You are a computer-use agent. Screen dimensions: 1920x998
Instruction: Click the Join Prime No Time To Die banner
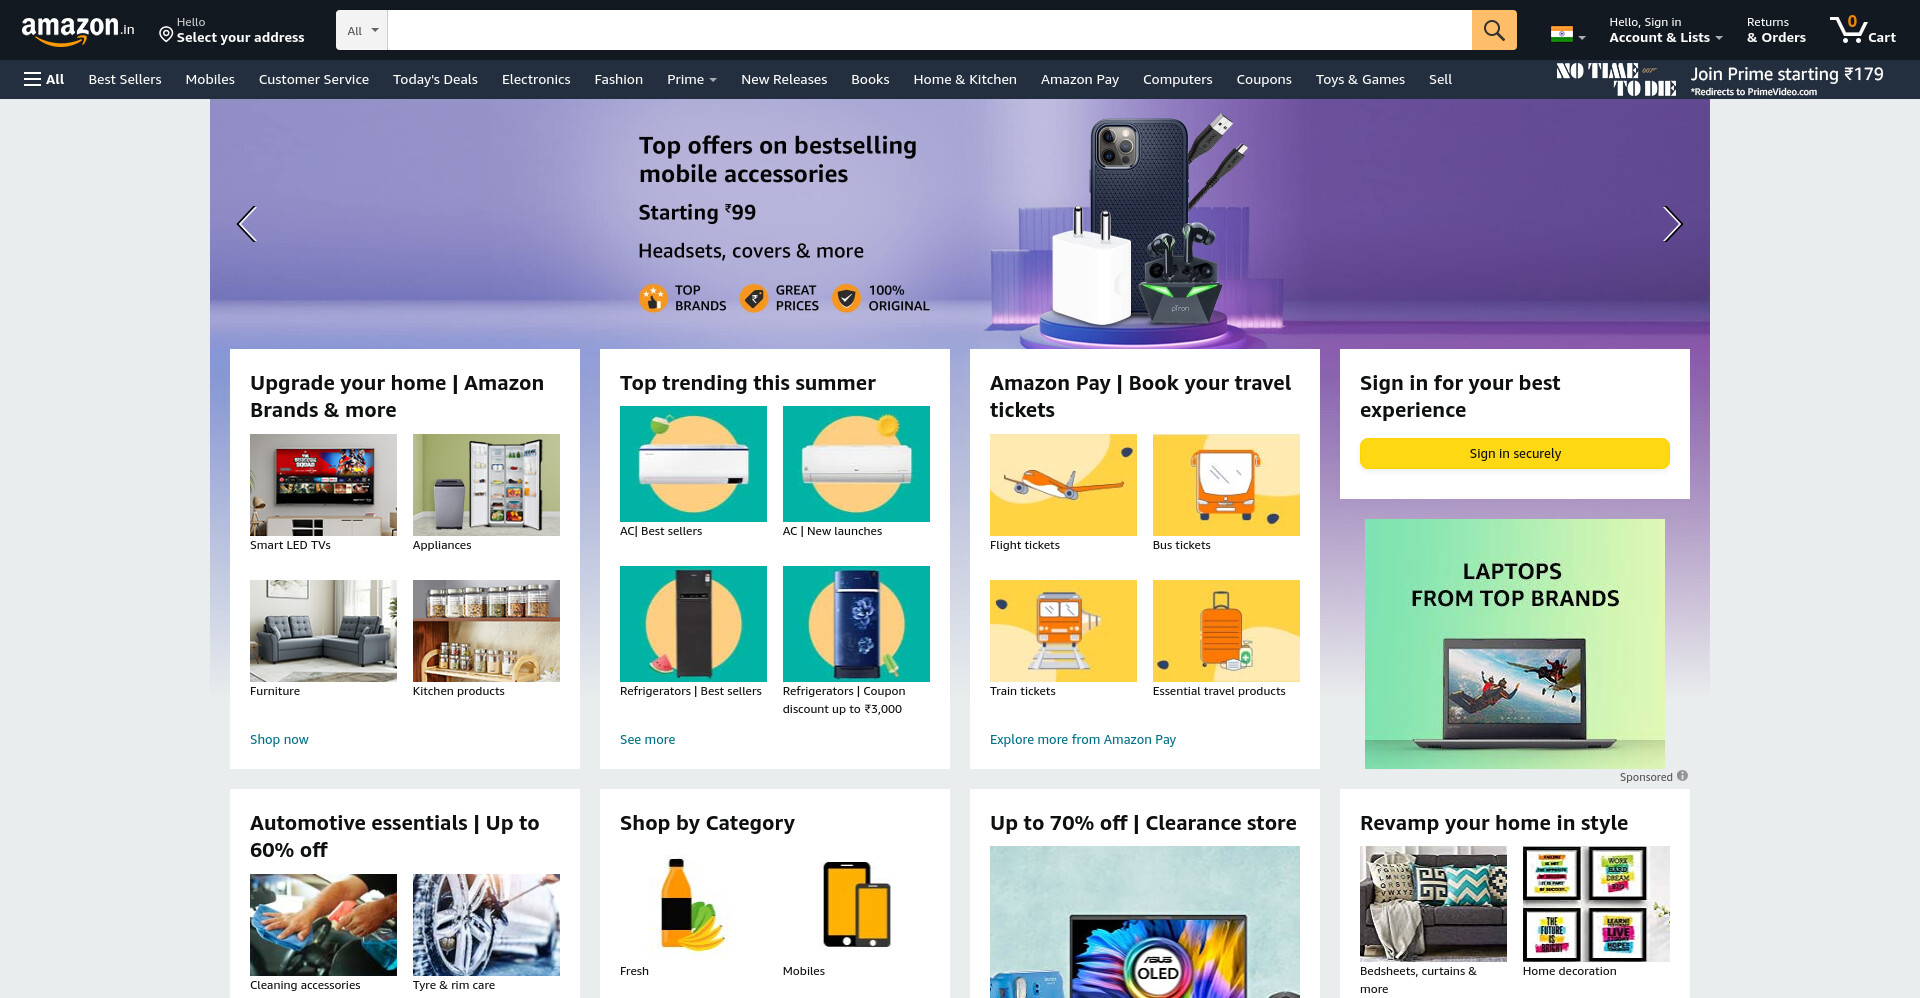click(1720, 79)
